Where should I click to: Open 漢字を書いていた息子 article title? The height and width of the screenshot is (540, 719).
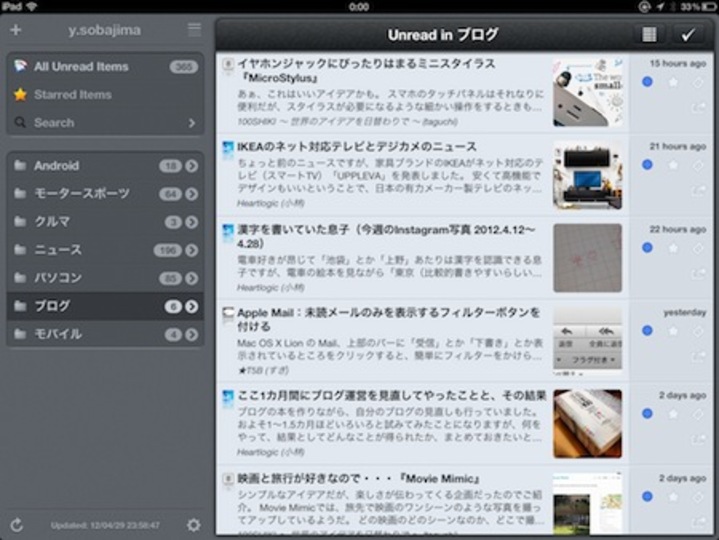[386, 236]
